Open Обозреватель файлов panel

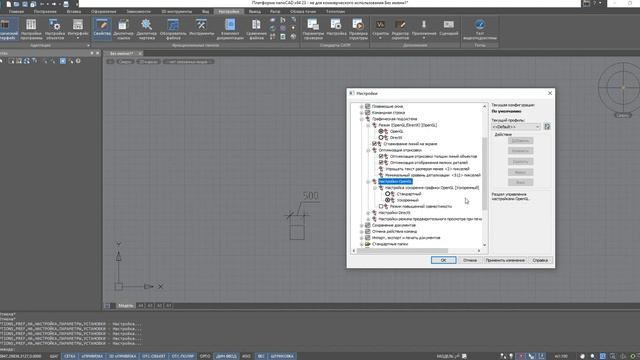pyautogui.click(x=173, y=29)
